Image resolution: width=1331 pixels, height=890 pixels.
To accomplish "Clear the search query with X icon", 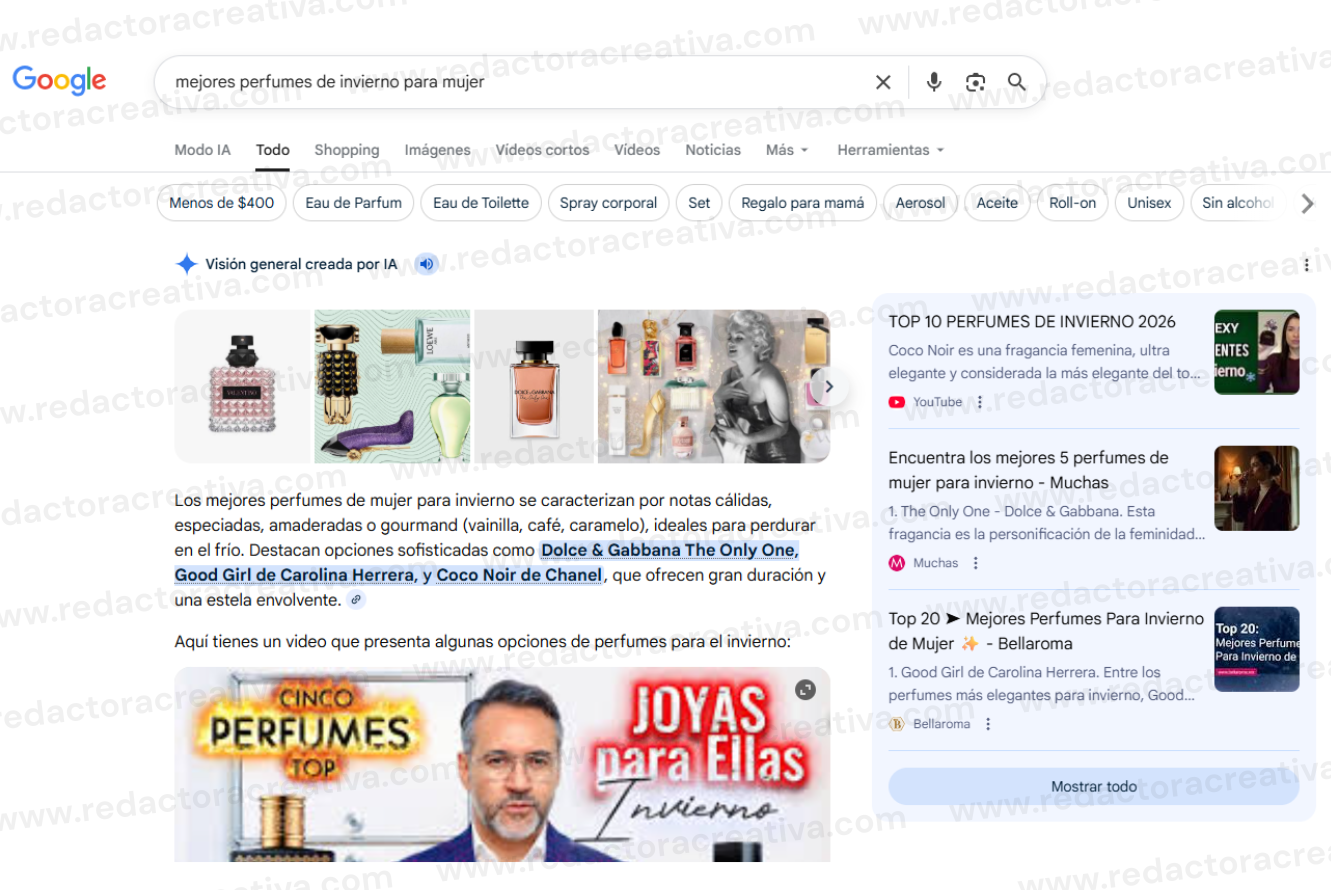I will point(883,82).
